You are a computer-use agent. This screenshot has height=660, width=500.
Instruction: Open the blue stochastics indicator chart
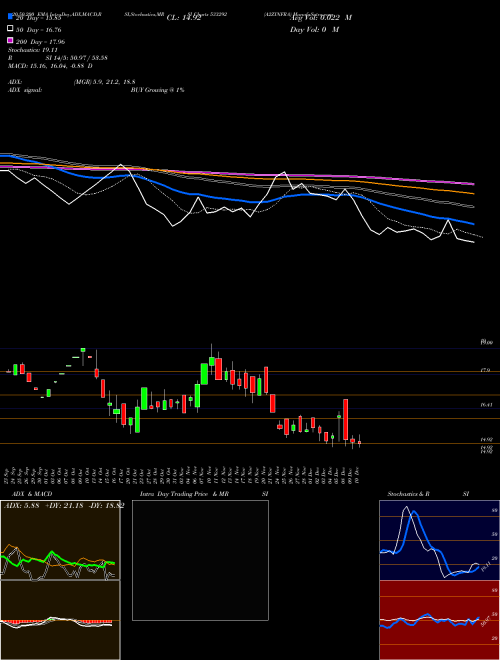coord(439,540)
